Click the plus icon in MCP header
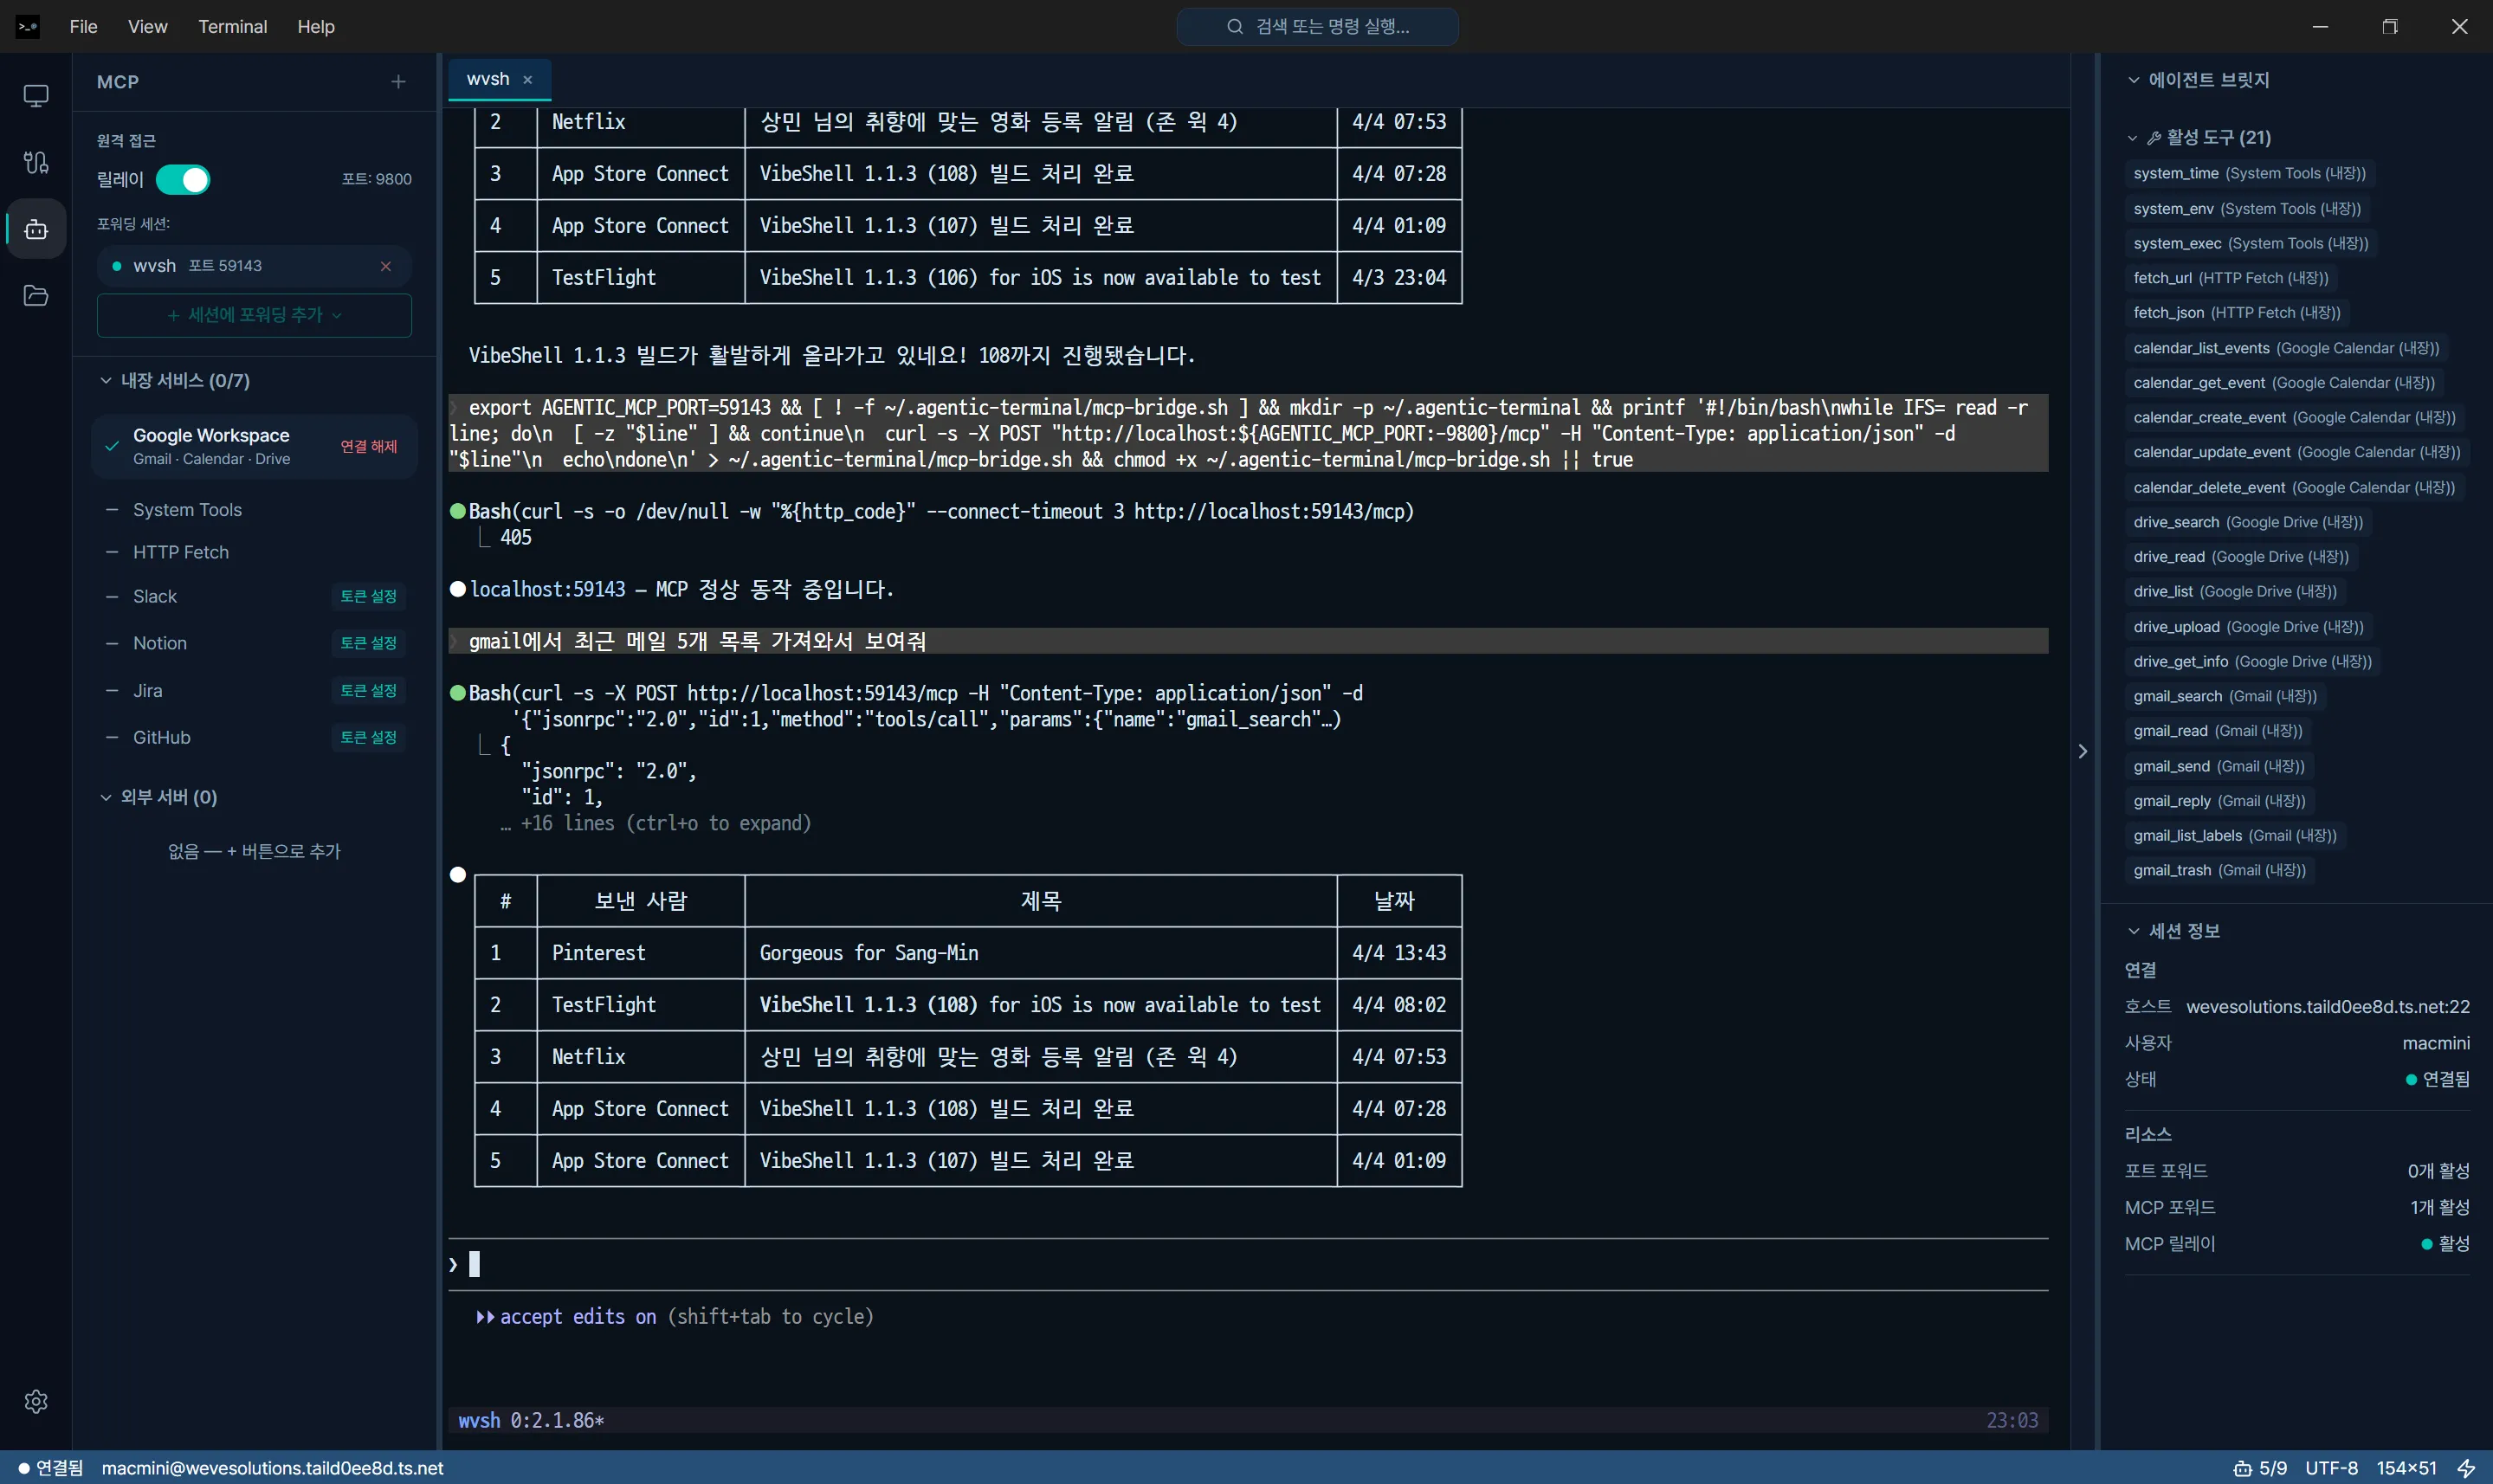This screenshot has width=2493, height=1484. (x=398, y=82)
